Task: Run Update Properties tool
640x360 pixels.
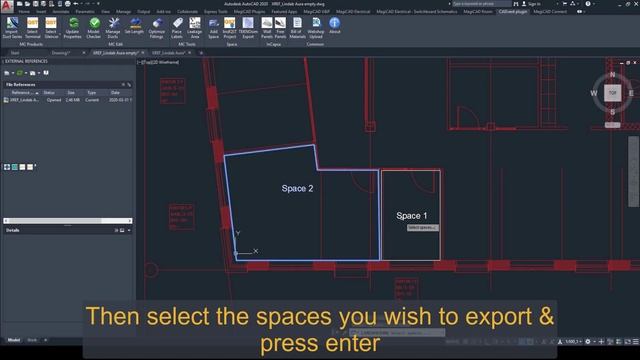Action: click(x=73, y=28)
